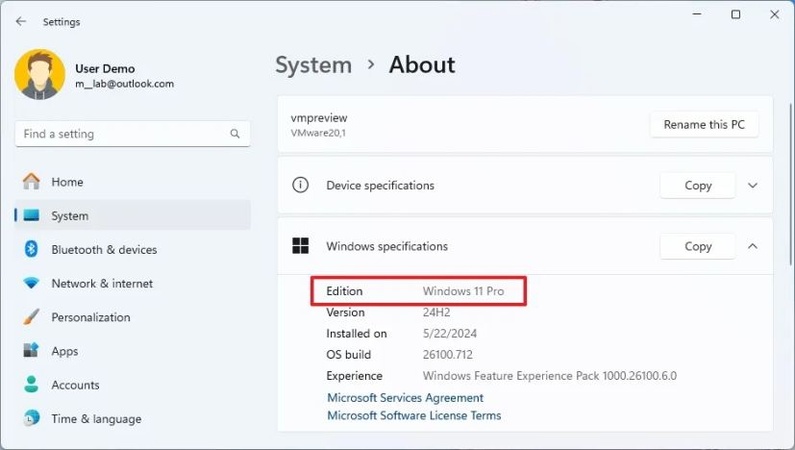Click the Windows Feature Experience Pack text
Image resolution: width=795 pixels, height=450 pixels.
(550, 376)
